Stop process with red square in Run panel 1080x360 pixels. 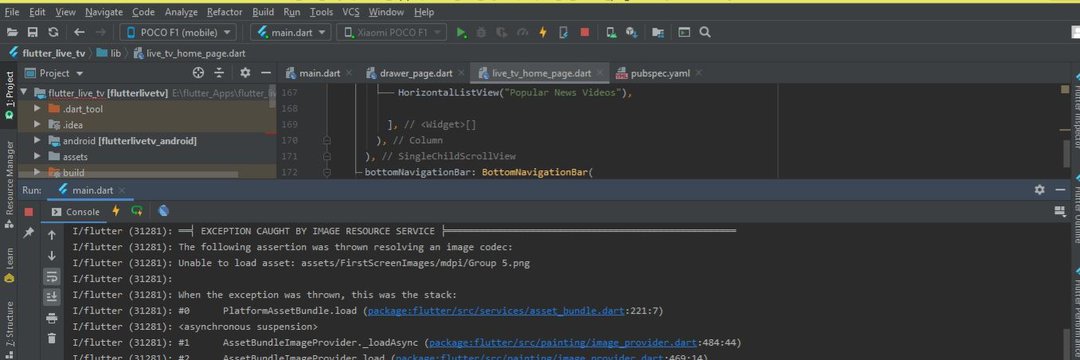pos(29,212)
